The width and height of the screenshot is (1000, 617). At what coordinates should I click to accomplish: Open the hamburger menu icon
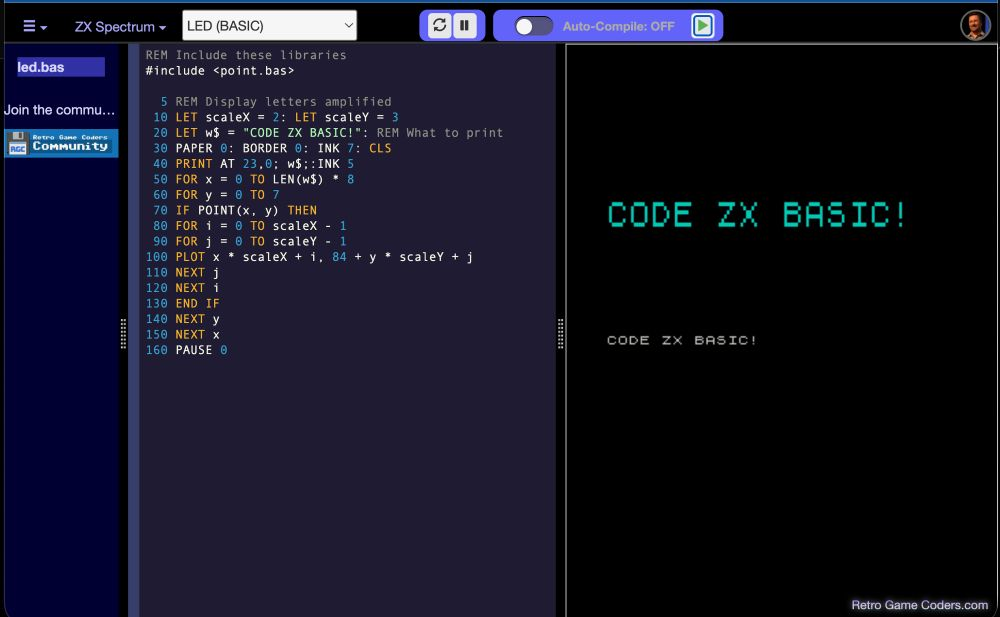pyautogui.click(x=28, y=26)
